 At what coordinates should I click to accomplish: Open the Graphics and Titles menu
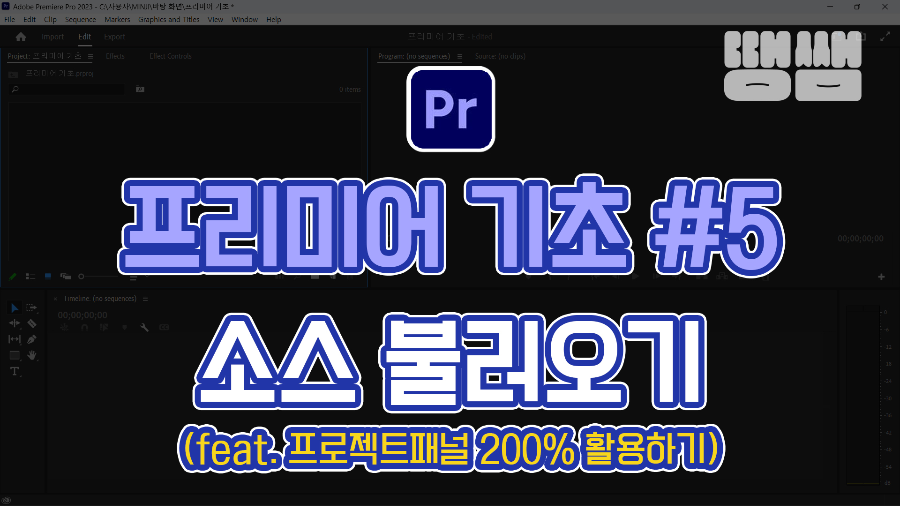pyautogui.click(x=169, y=20)
